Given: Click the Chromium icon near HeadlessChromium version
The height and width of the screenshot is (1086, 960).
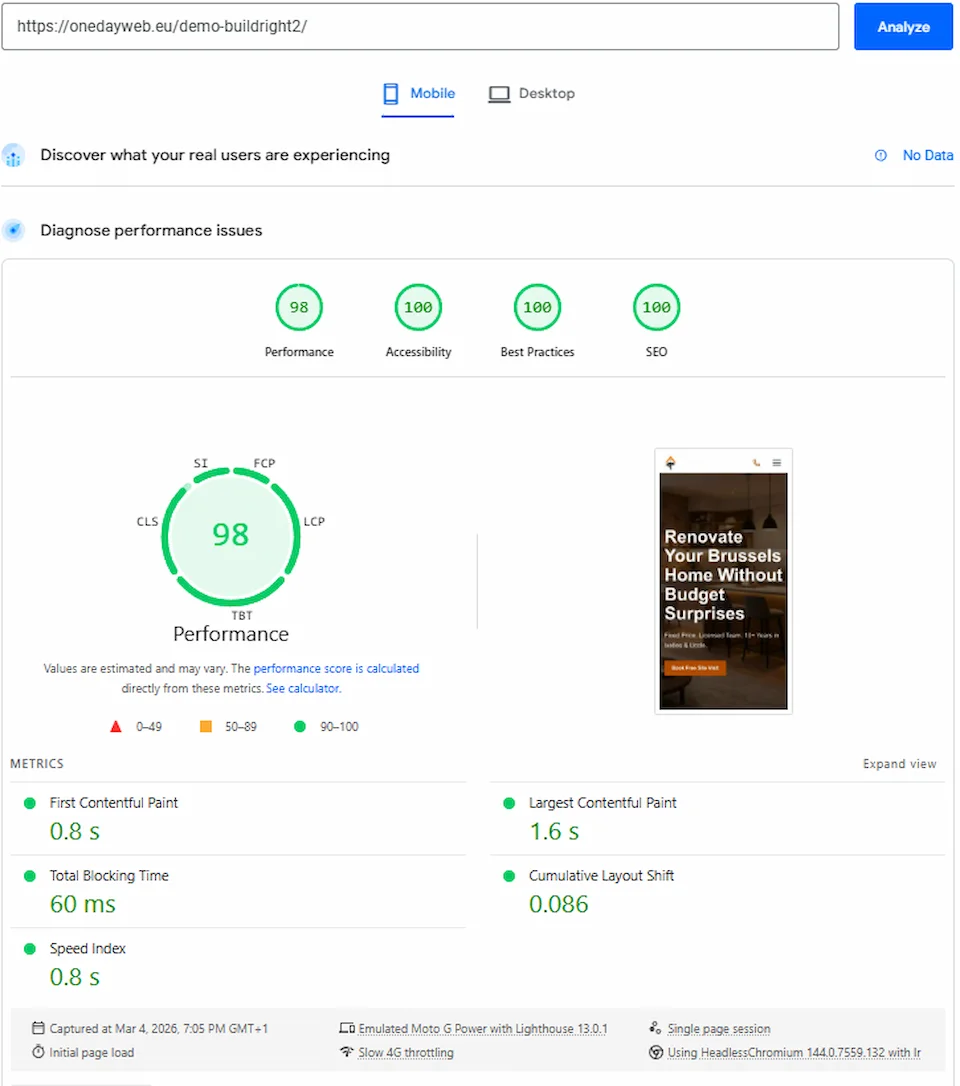Looking at the screenshot, I should tap(654, 1050).
